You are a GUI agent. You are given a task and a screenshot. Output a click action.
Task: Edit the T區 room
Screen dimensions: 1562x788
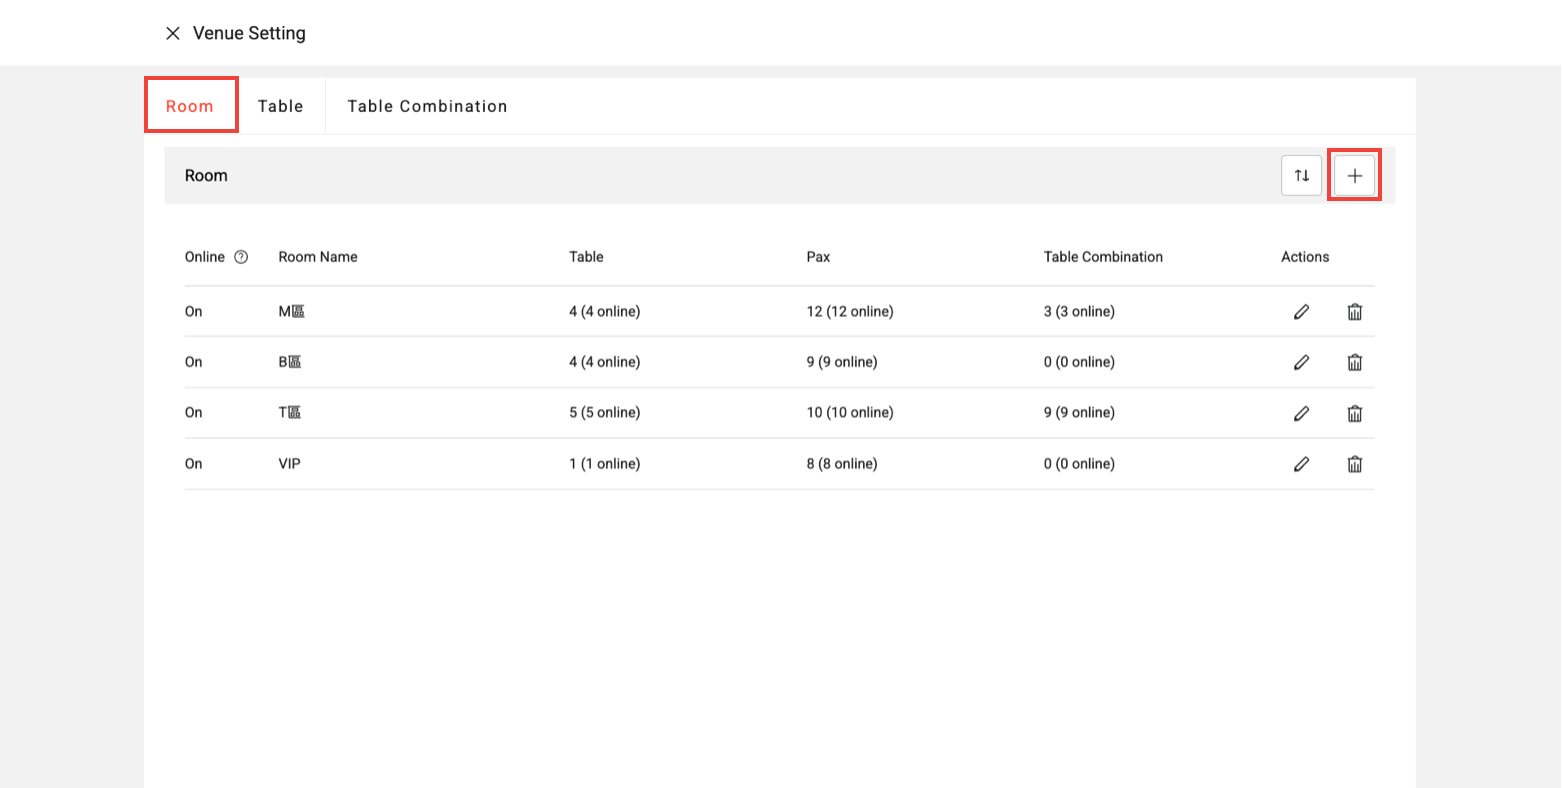[x=1301, y=413]
